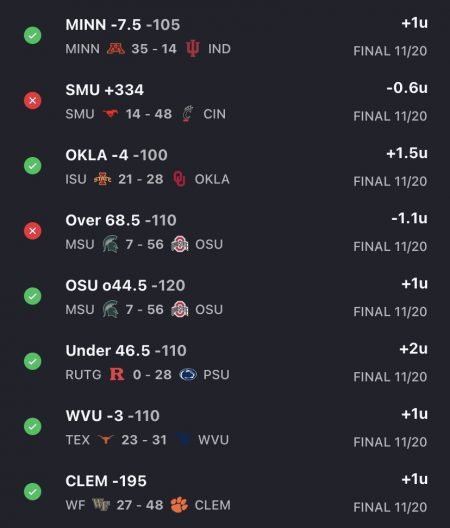Open the WVU -3 -110 bet

pyautogui.click(x=225, y=427)
